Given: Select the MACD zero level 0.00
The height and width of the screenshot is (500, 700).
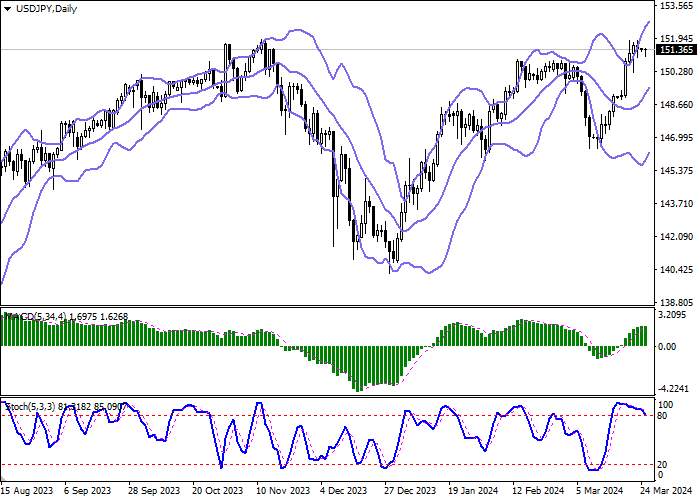Looking at the screenshot, I should click(668, 347).
